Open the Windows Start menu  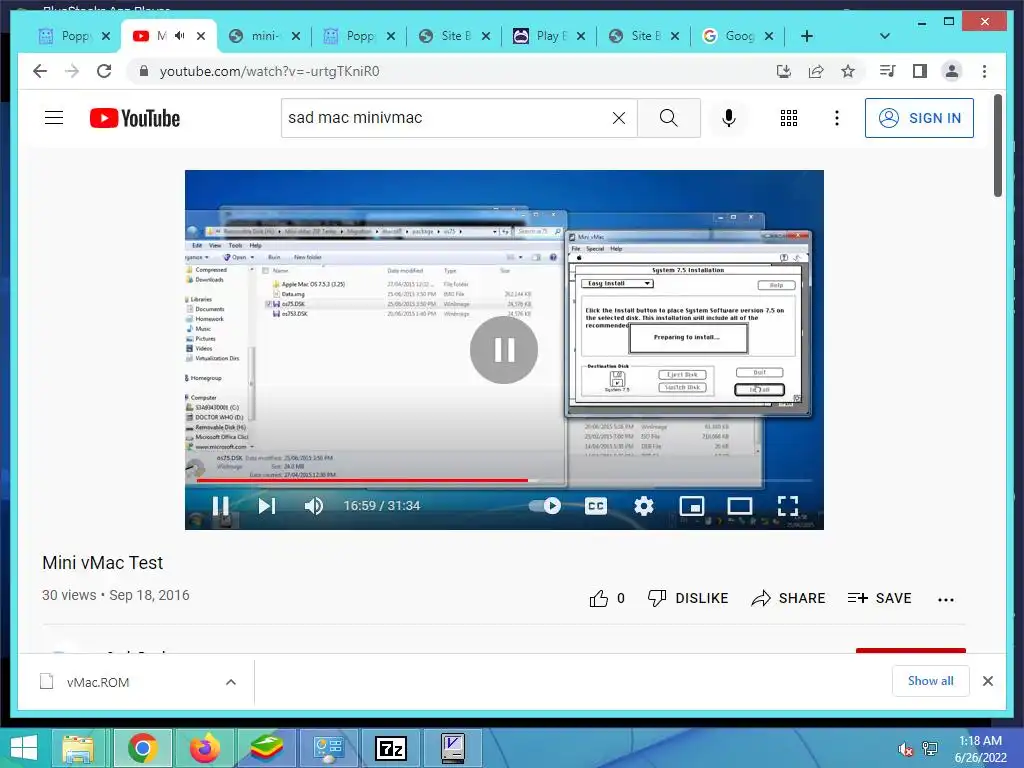[24, 748]
